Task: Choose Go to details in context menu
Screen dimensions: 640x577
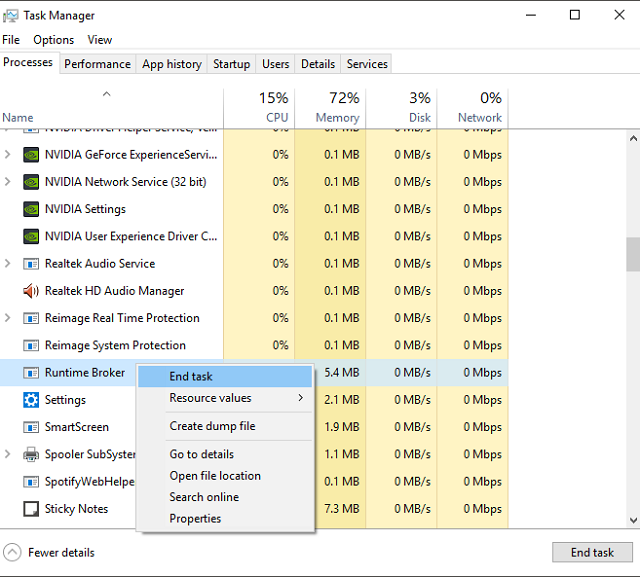Action: tap(225, 454)
